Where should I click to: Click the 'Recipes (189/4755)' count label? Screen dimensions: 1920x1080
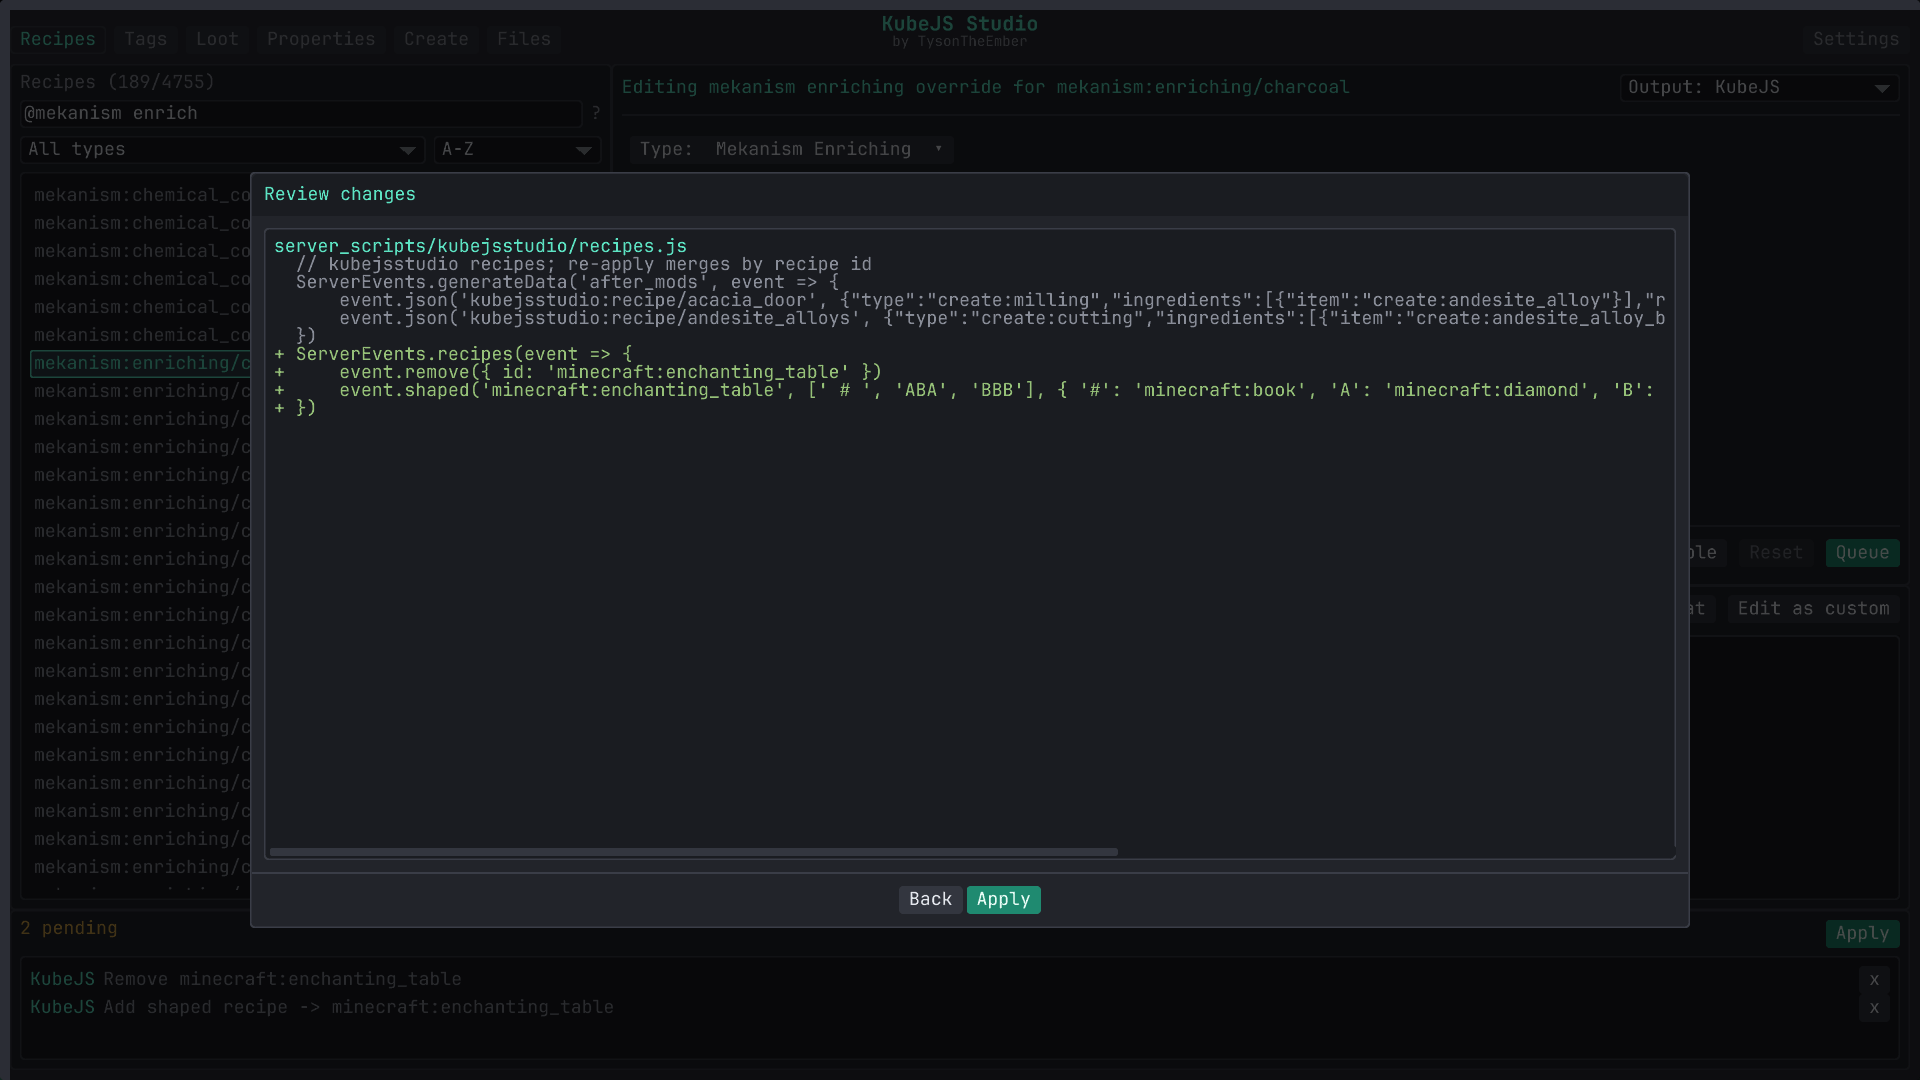[117, 82]
